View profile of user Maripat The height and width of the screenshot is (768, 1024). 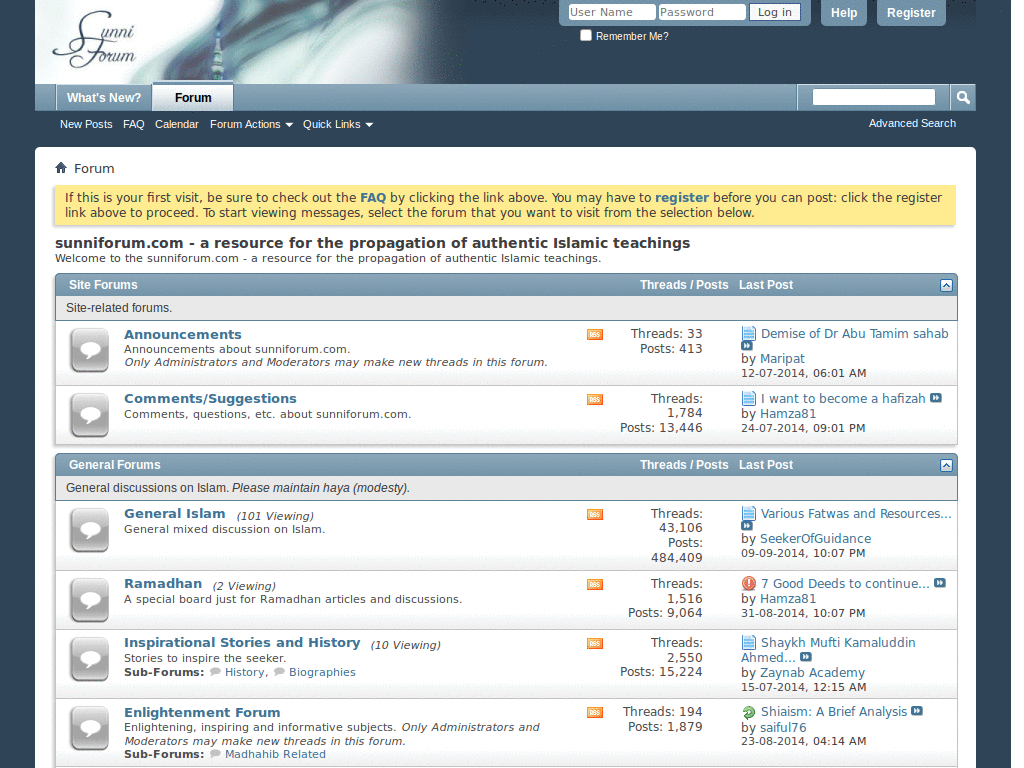tap(782, 359)
